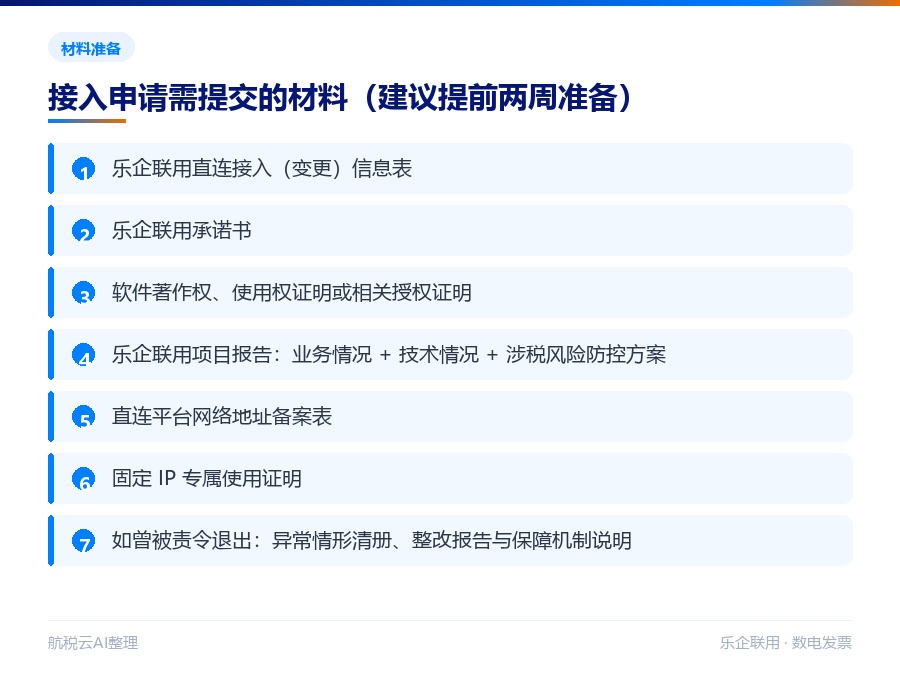This screenshot has width=900, height=676.
Task: Click the number 1 badge beside 信息表
Action: 84,169
